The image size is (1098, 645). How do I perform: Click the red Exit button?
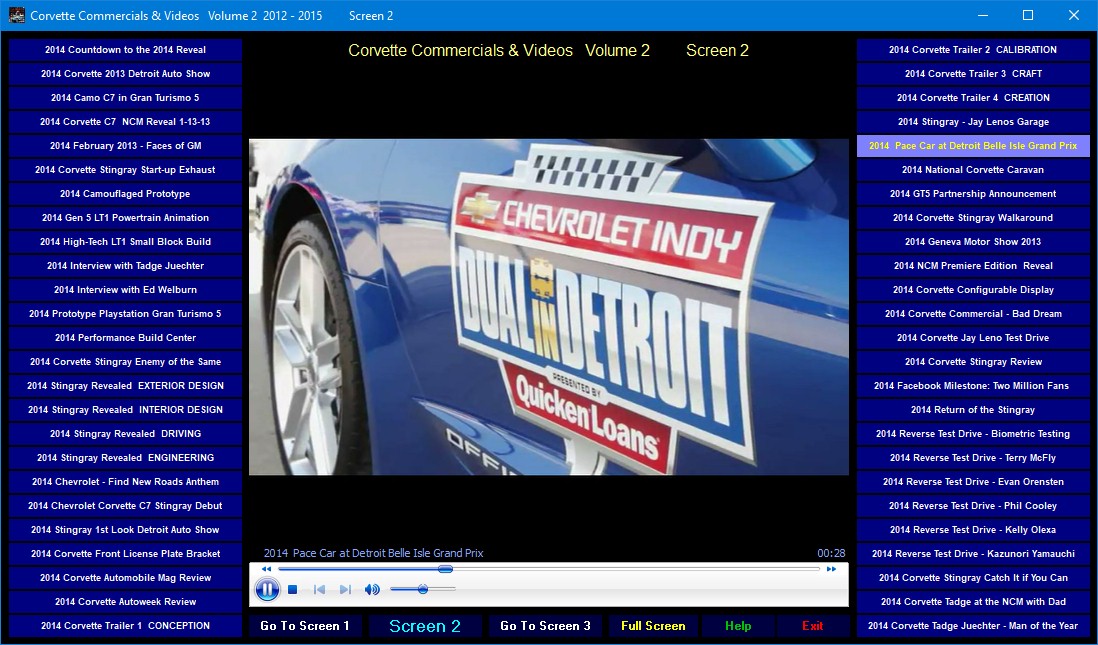(x=812, y=626)
